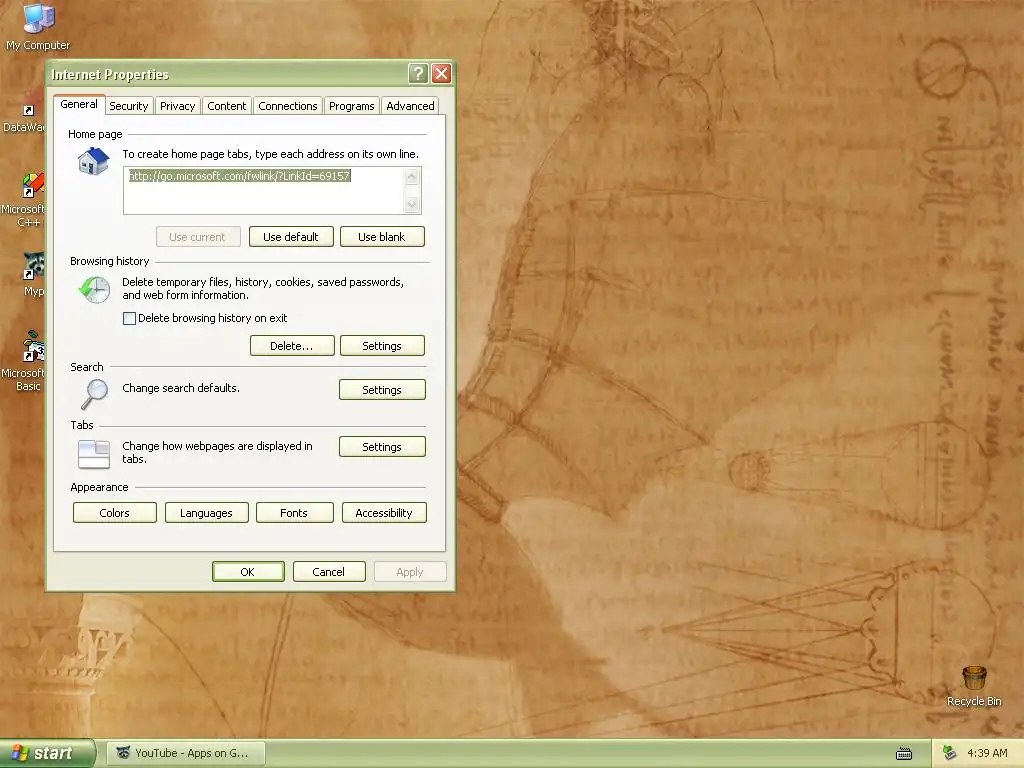Click the Apply button
The height and width of the screenshot is (768, 1024).
[410, 571]
